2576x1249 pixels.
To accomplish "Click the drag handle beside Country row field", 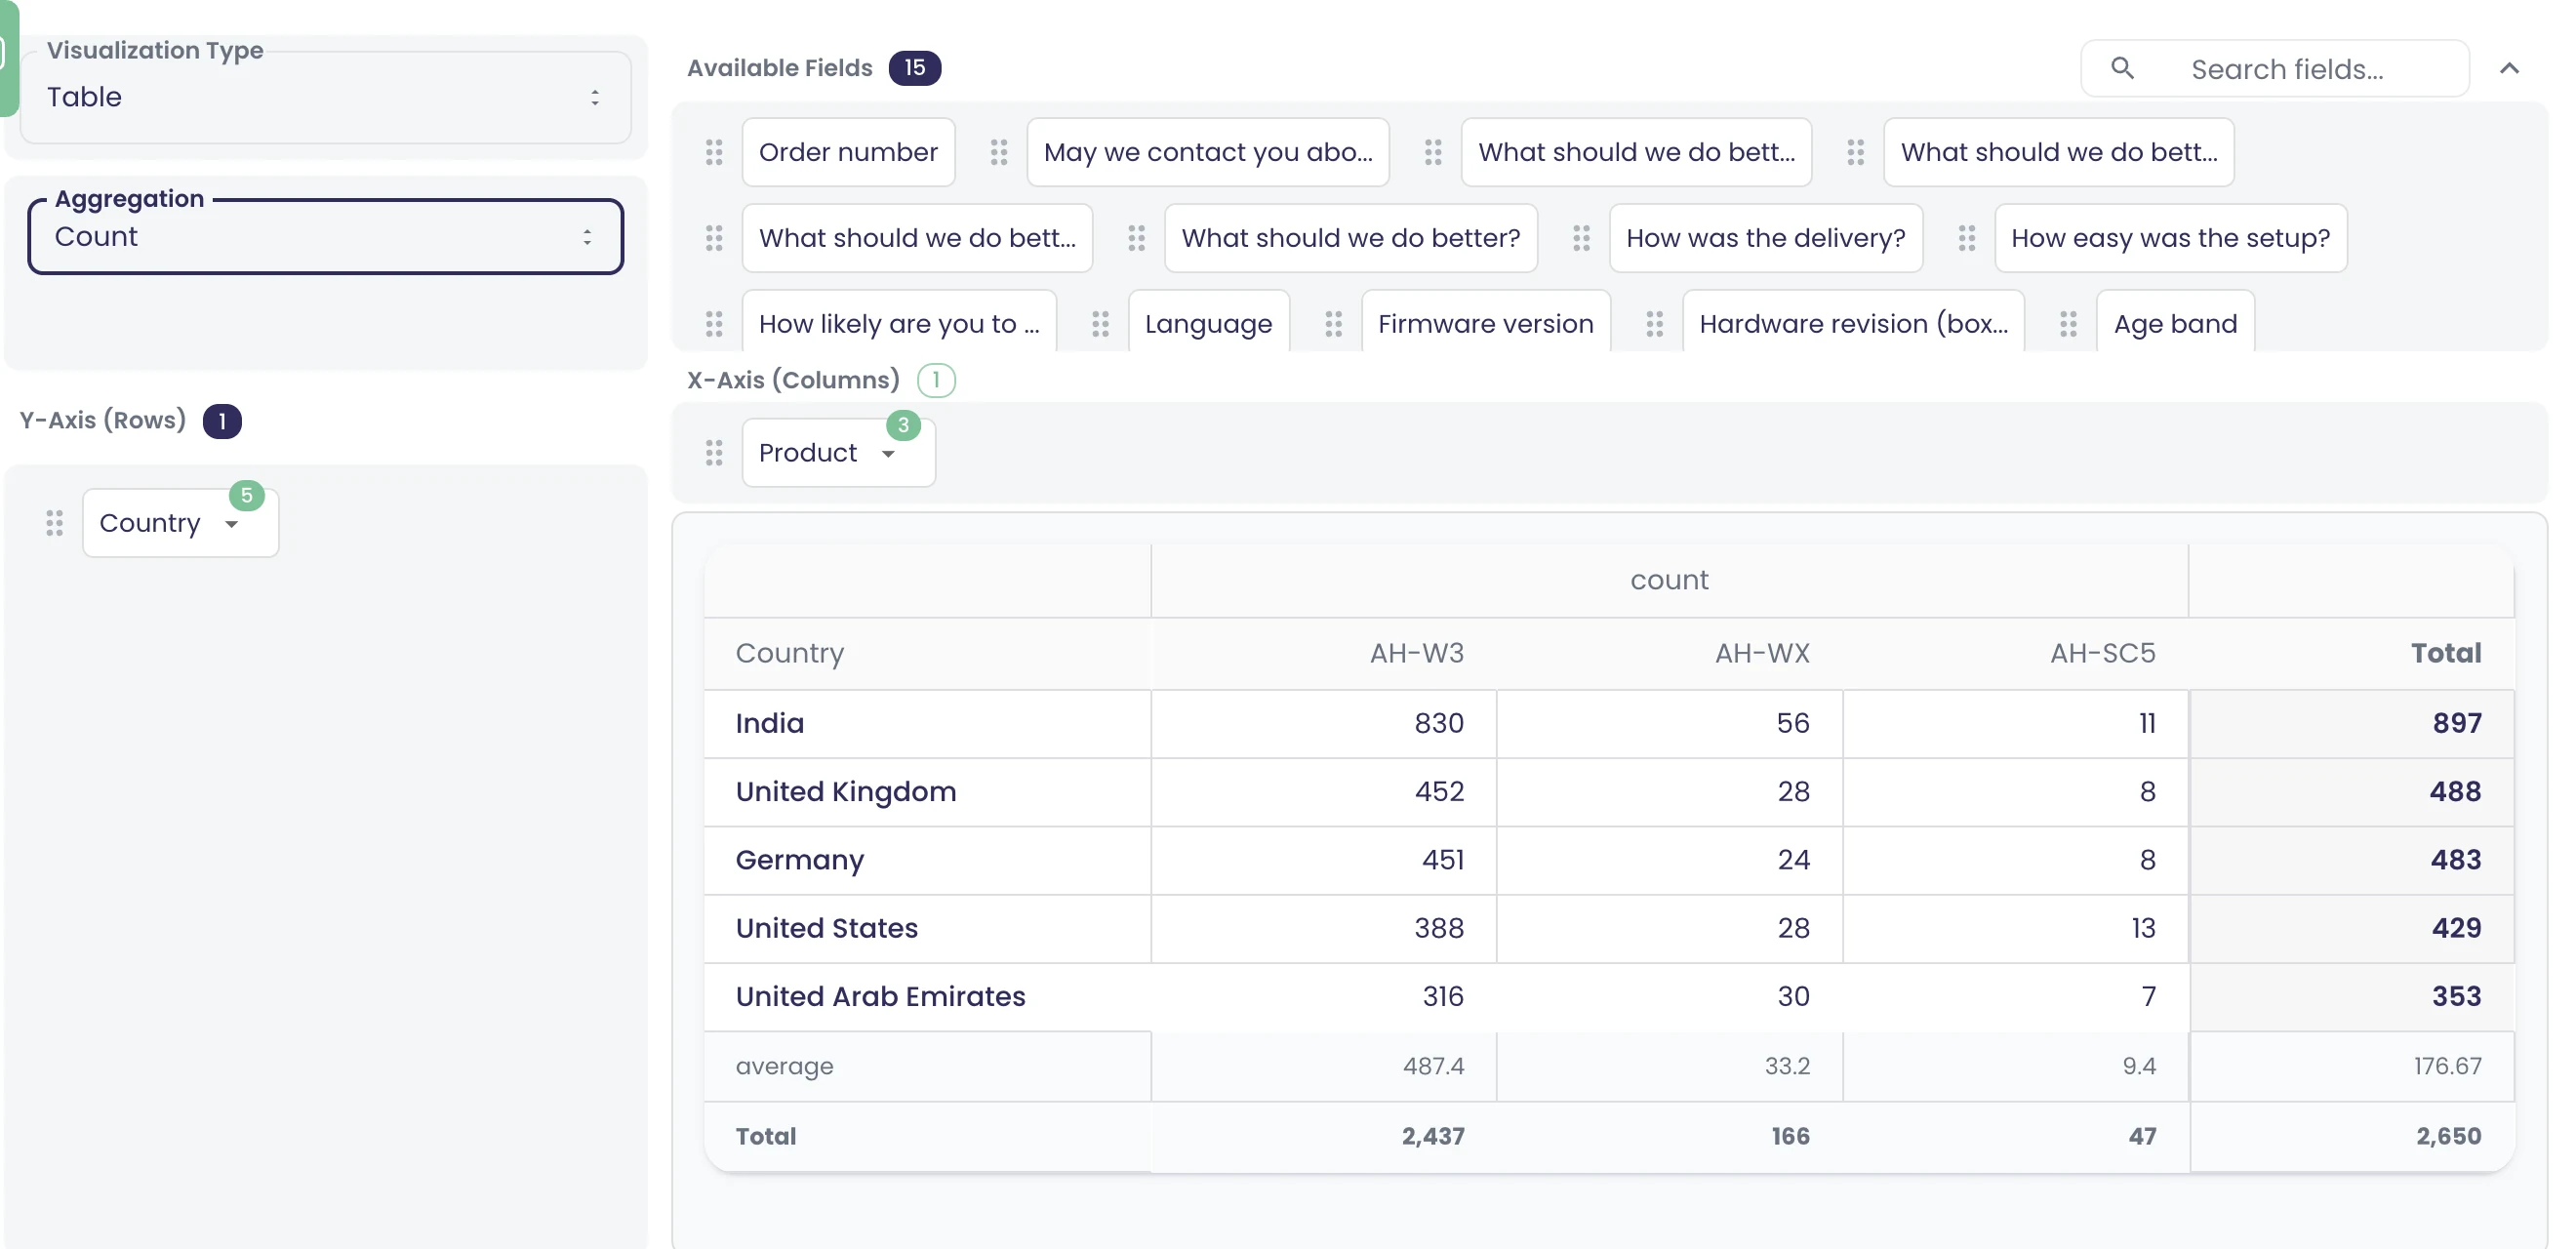I will pos(55,523).
